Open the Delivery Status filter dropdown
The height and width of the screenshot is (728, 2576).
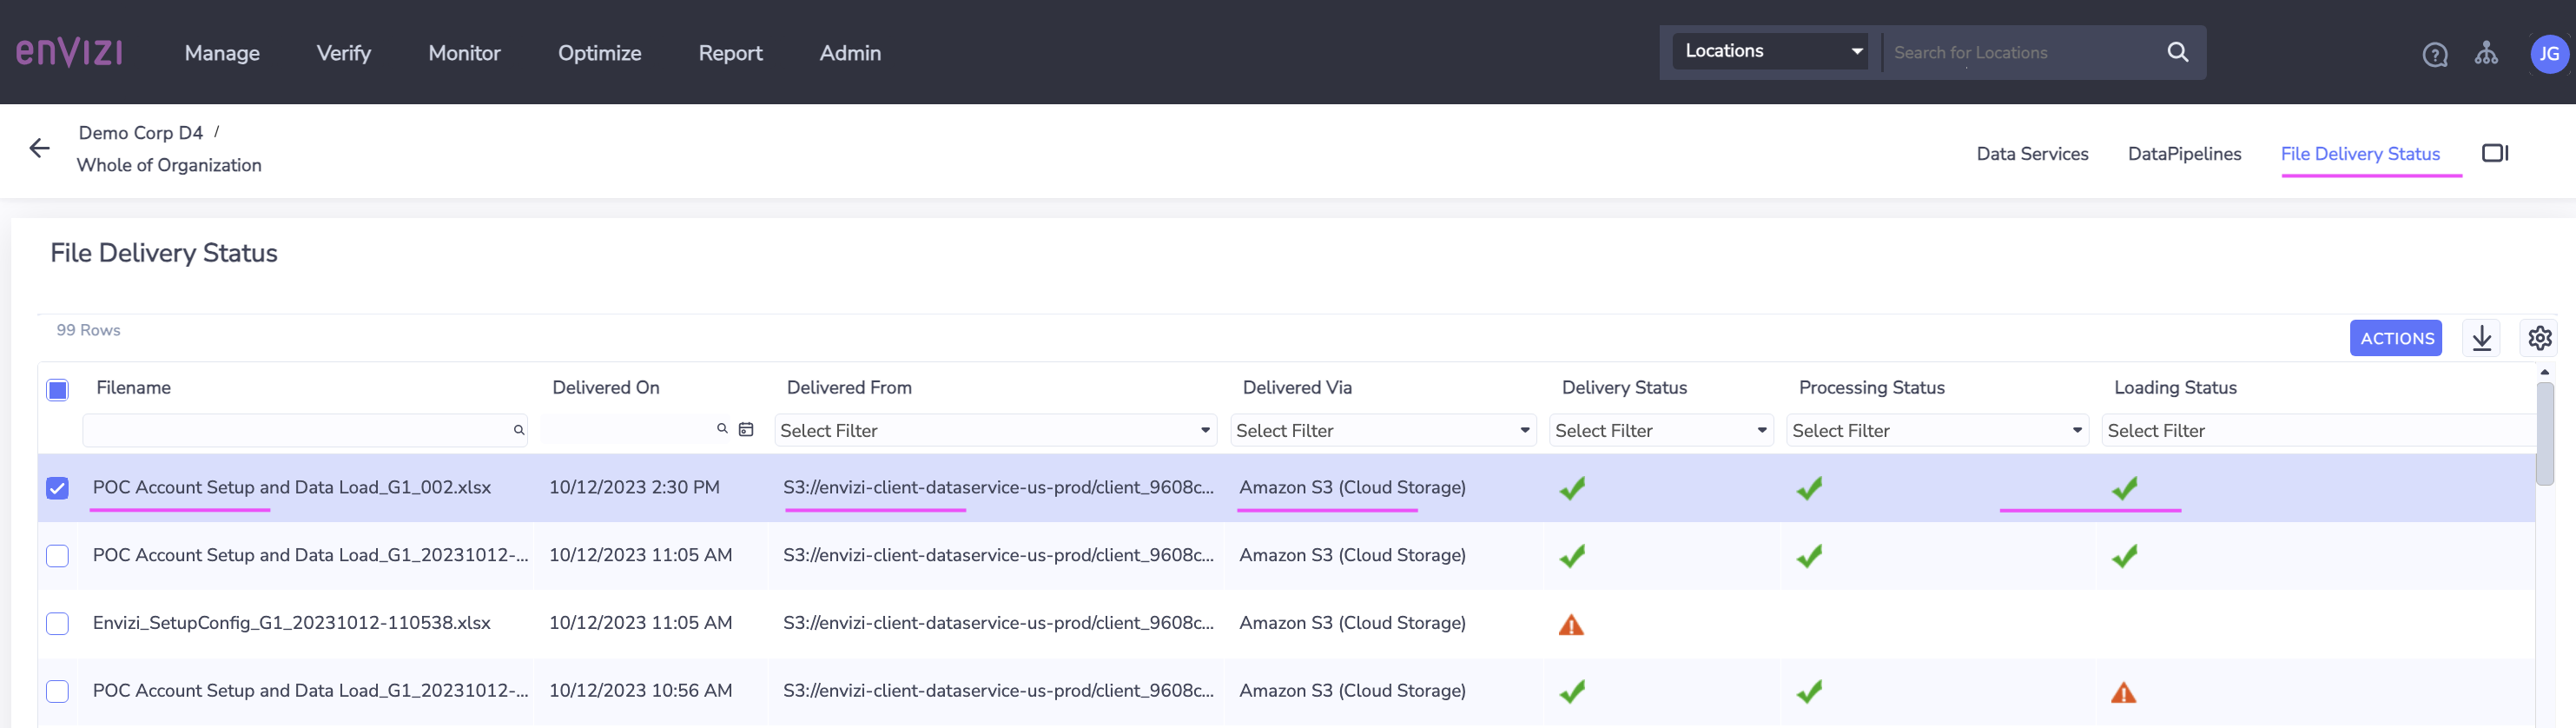point(1660,430)
